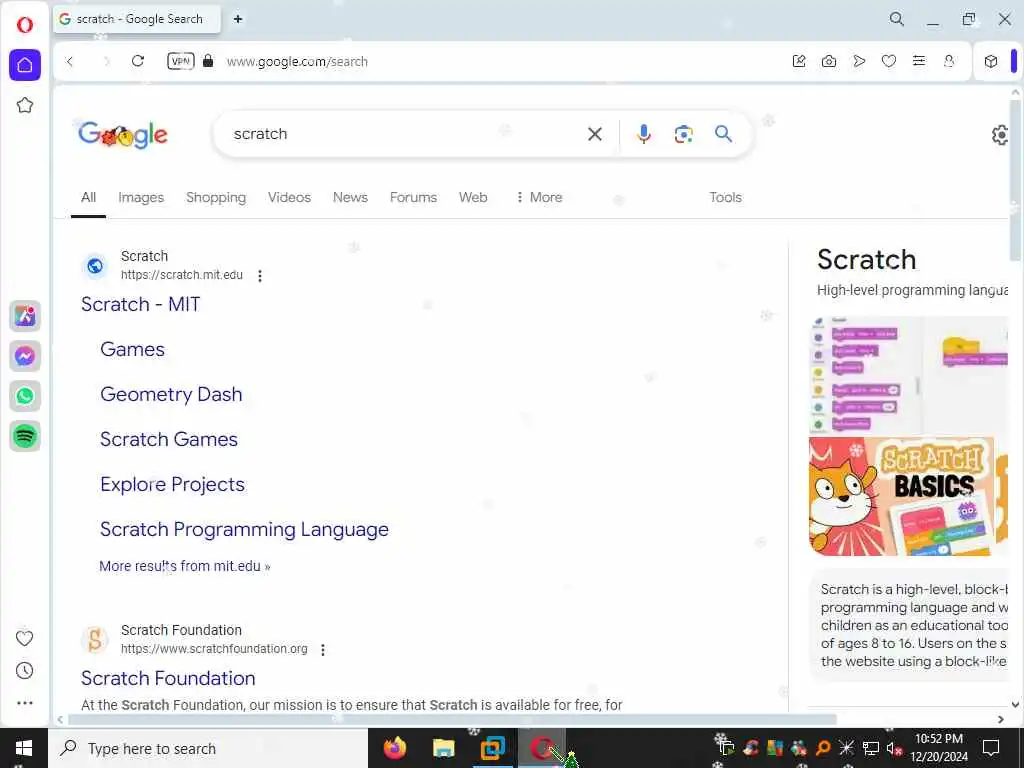This screenshot has height=768, width=1024.
Task: Open the notification center speech bubble icon
Action: click(991, 748)
